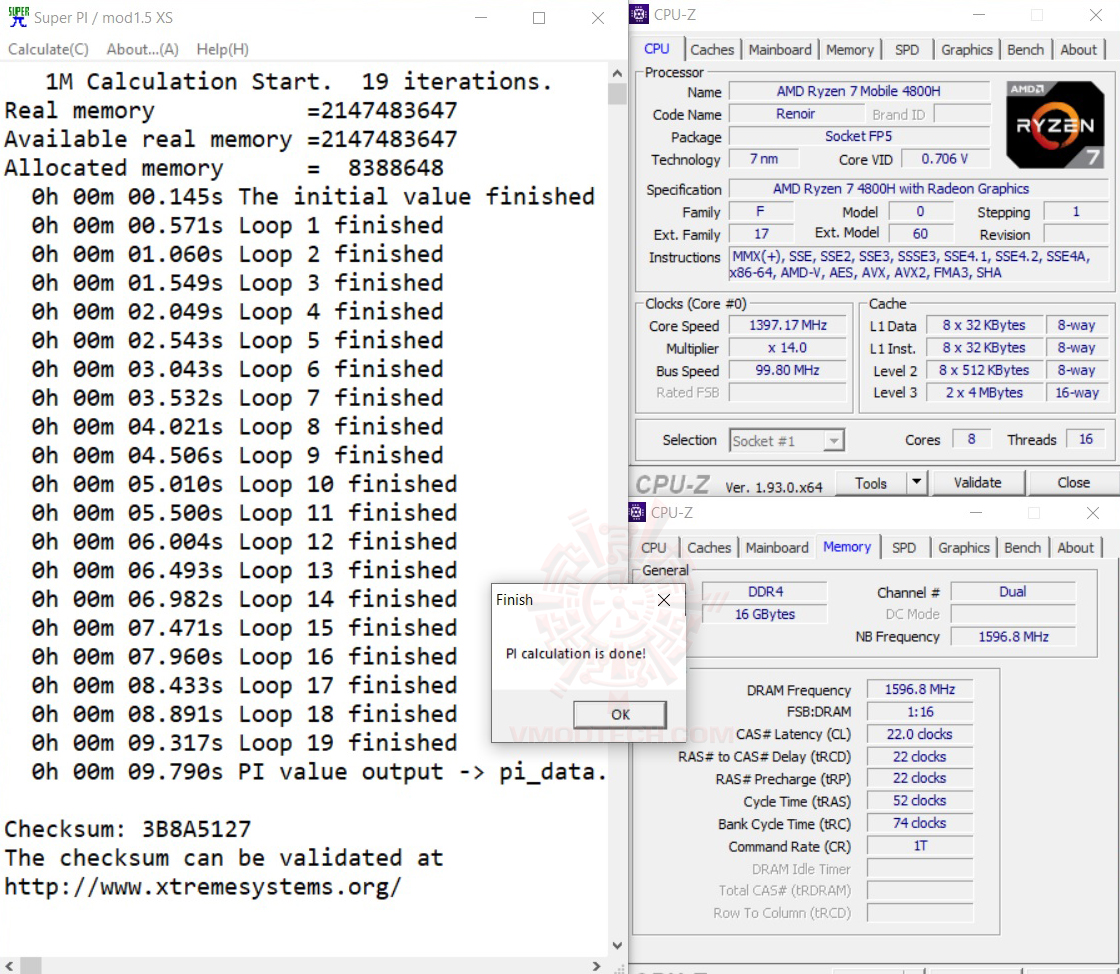The image size is (1120, 974).
Task: Click the Bank Cycle Time value 74 clocks
Action: click(x=919, y=823)
